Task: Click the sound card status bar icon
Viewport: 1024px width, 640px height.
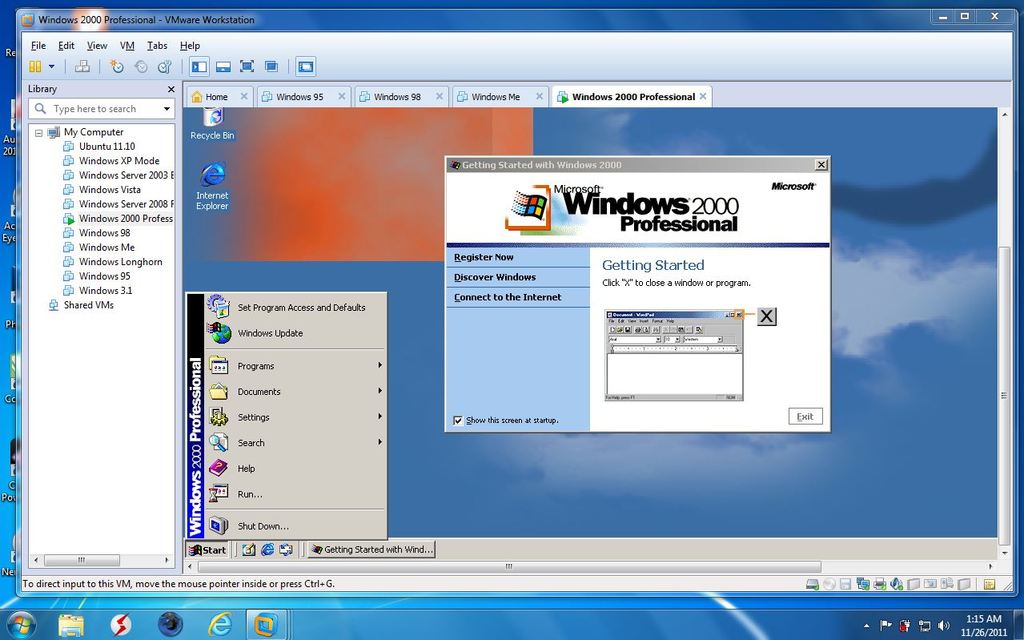Action: [897, 584]
